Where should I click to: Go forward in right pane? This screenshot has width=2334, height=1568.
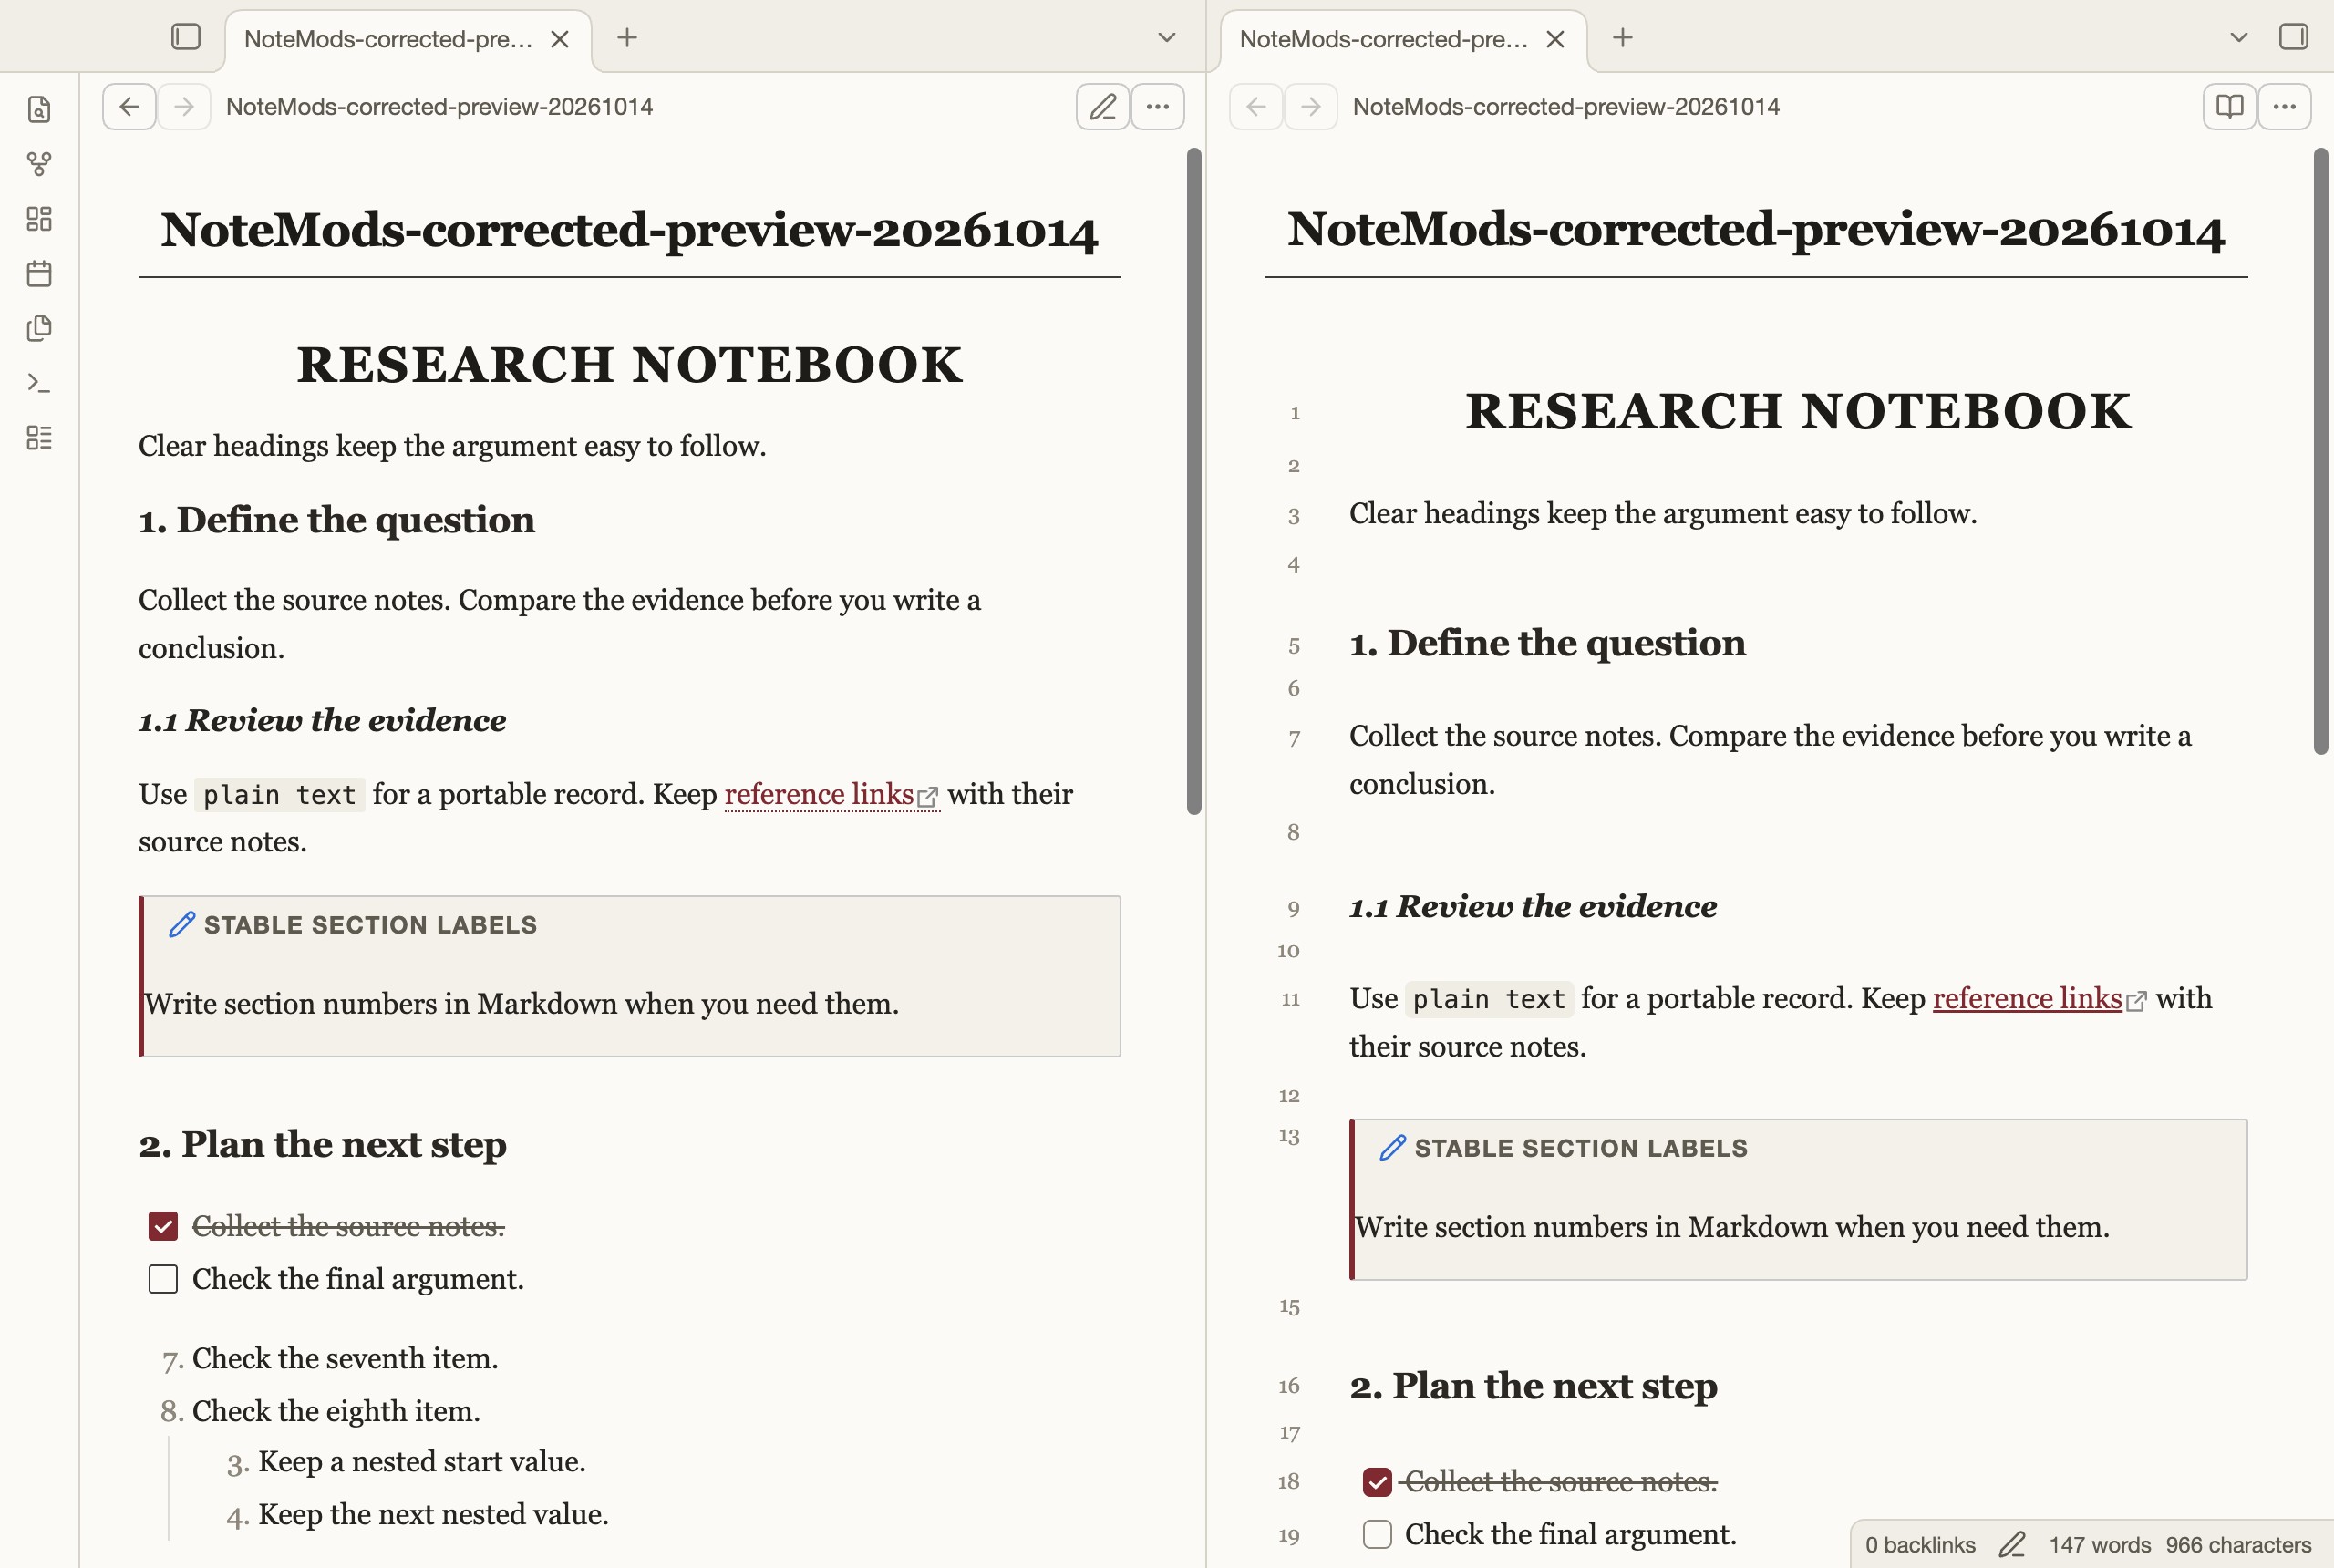click(1310, 106)
